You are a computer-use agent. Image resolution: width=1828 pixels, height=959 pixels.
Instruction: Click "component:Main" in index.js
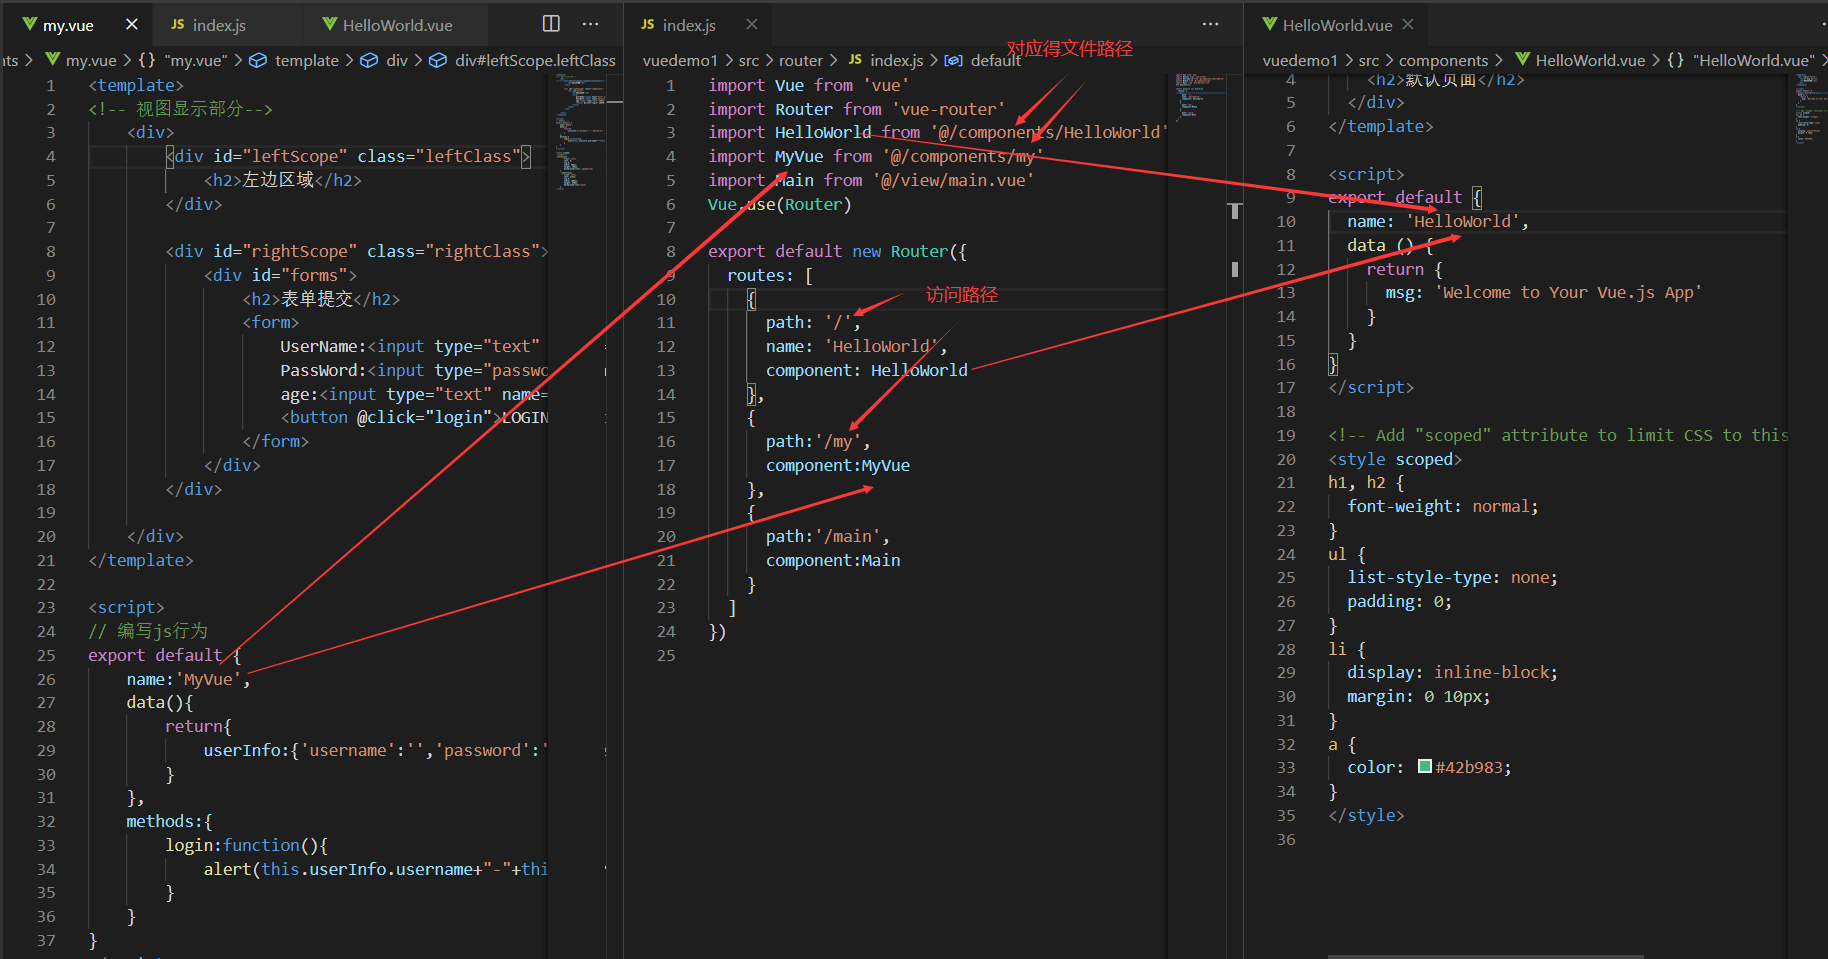833,560
